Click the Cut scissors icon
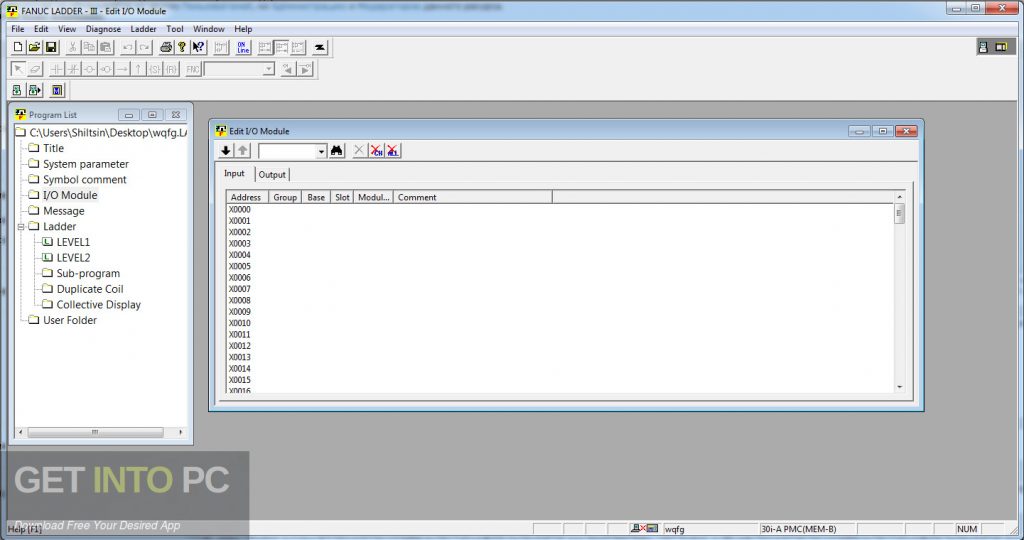This screenshot has width=1024, height=540. [72, 47]
